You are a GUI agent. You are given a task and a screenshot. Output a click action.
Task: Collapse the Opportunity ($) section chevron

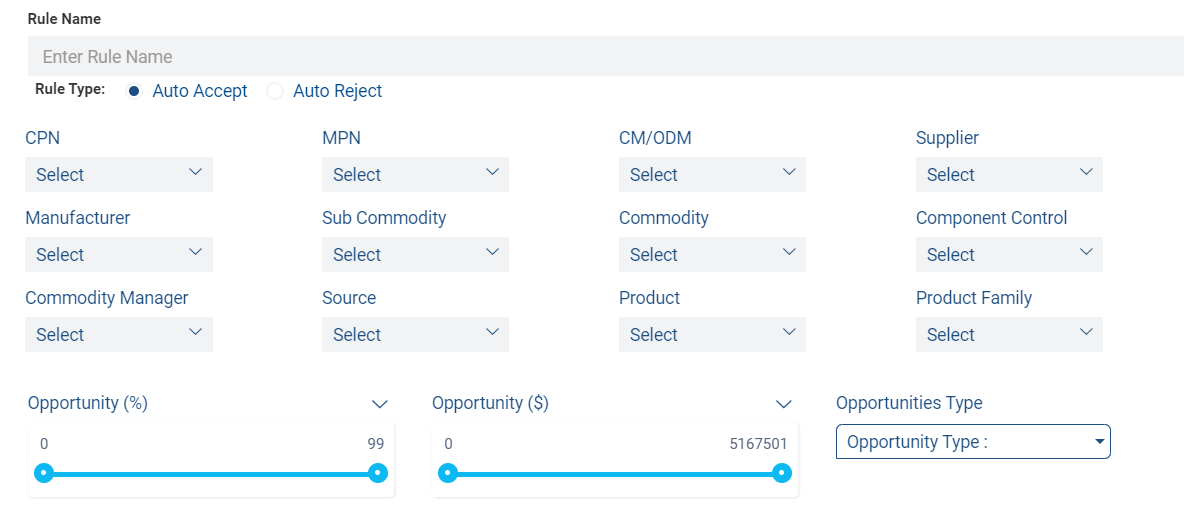click(x=784, y=404)
